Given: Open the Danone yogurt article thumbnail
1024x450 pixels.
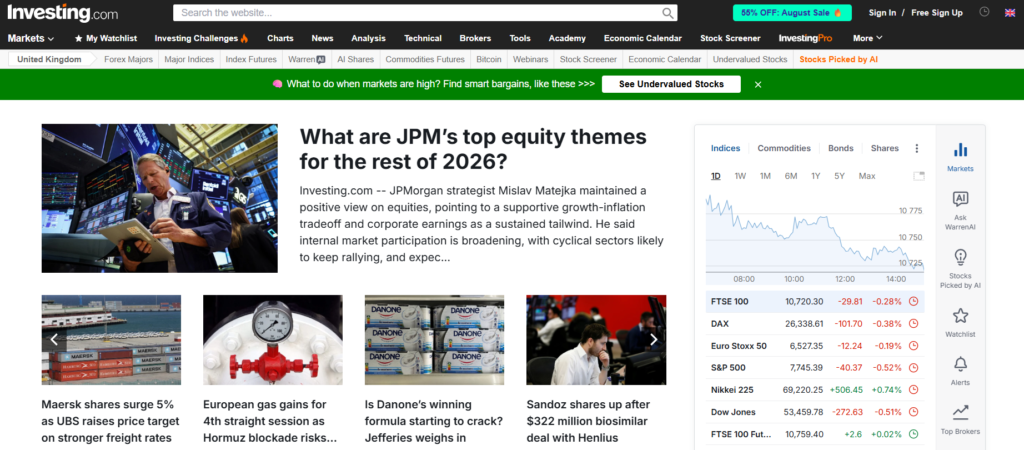Looking at the screenshot, I should coord(434,340).
